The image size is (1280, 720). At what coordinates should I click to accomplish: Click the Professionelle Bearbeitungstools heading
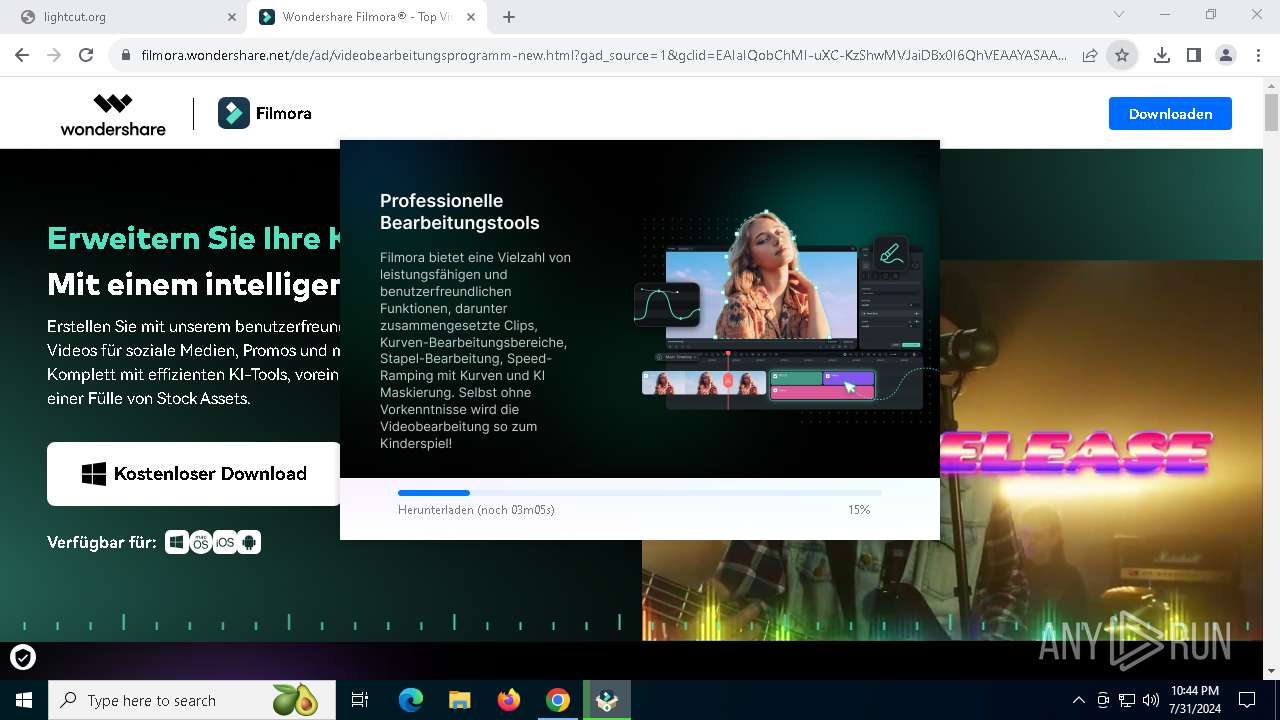point(460,212)
